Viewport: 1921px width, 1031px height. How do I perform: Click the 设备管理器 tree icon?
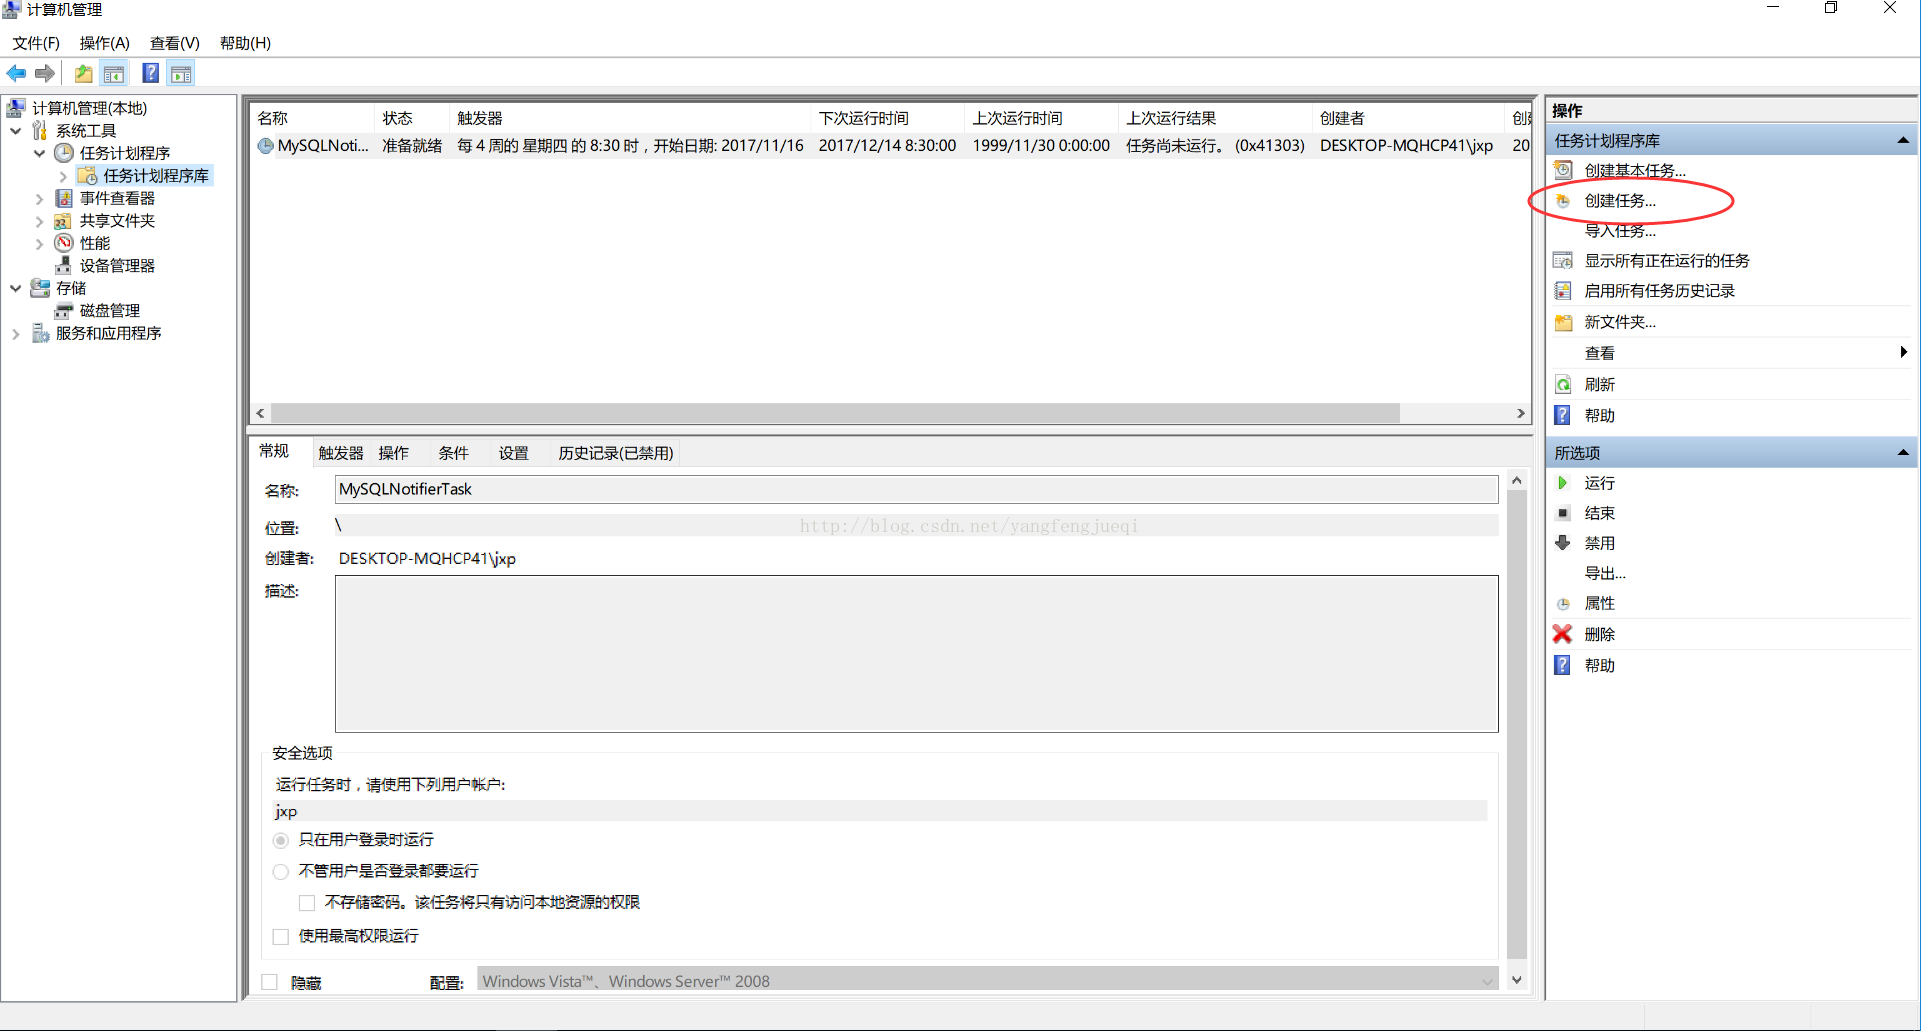(x=64, y=265)
